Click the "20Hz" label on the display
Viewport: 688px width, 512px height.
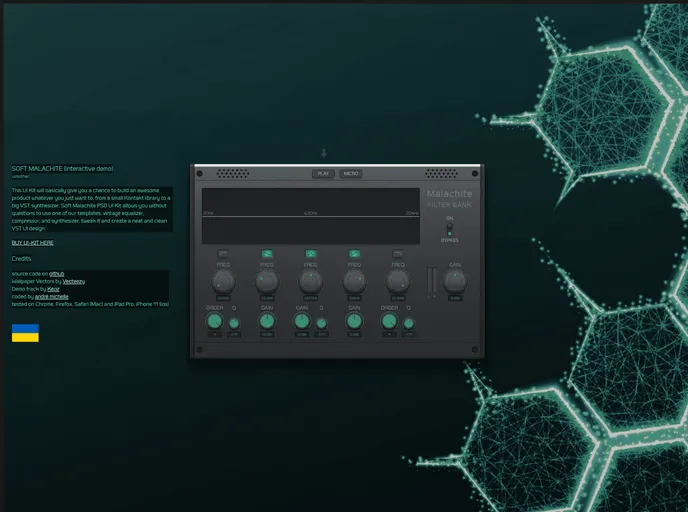(x=208, y=213)
